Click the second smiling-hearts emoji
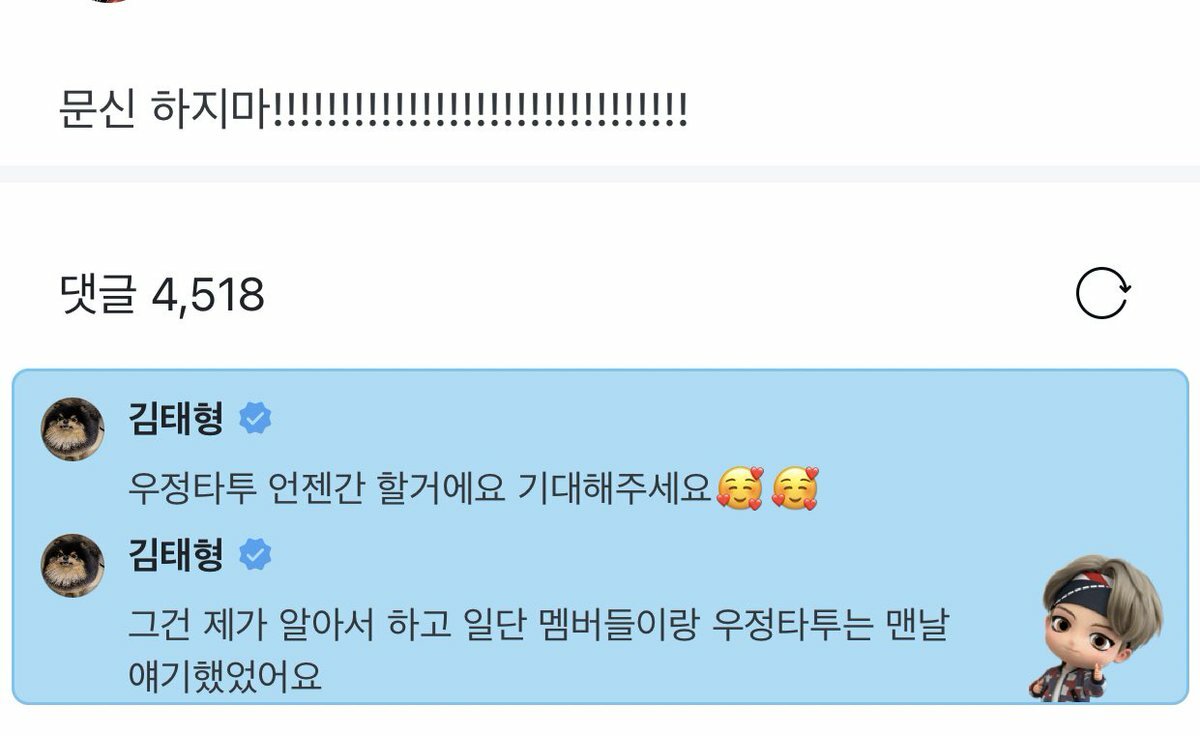This screenshot has height=736, width=1200. [x=795, y=488]
